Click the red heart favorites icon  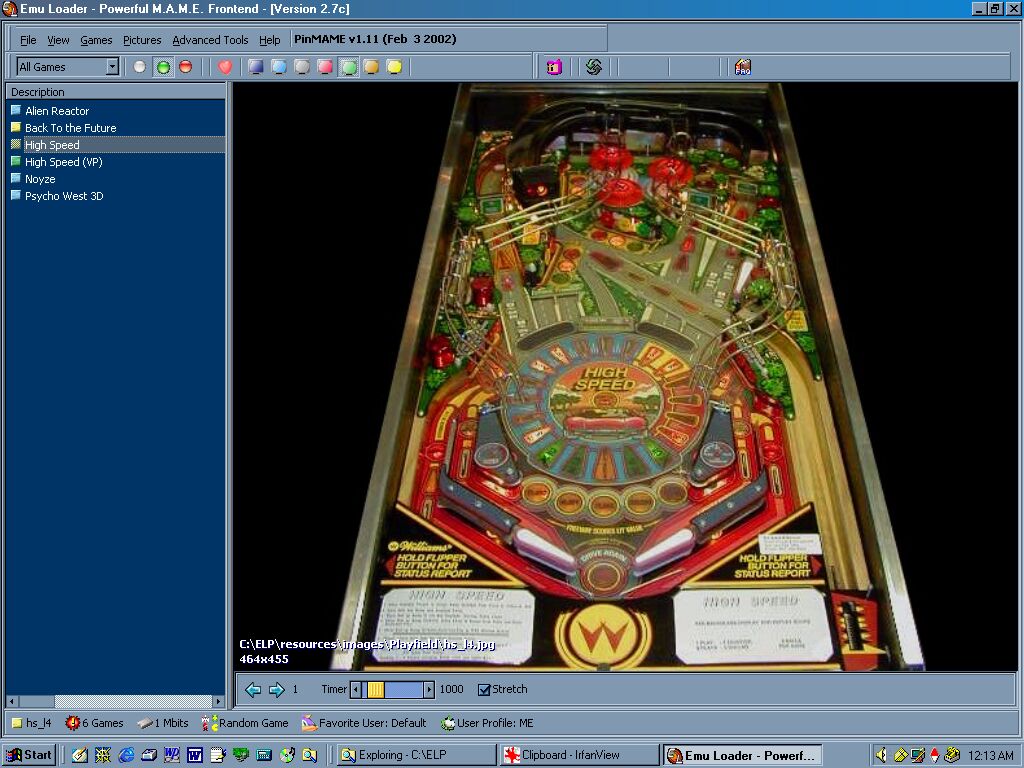[225, 67]
